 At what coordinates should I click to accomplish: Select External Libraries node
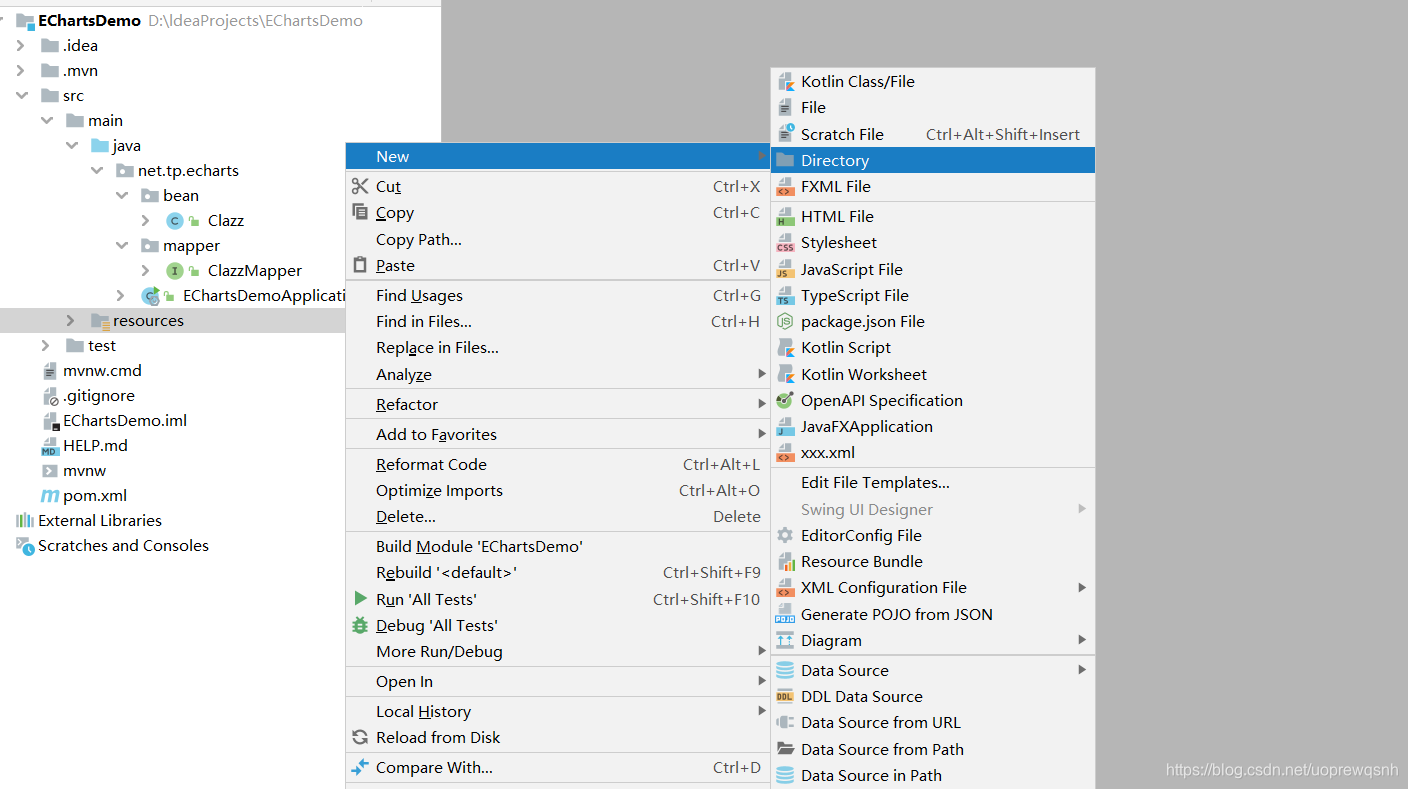pos(100,521)
